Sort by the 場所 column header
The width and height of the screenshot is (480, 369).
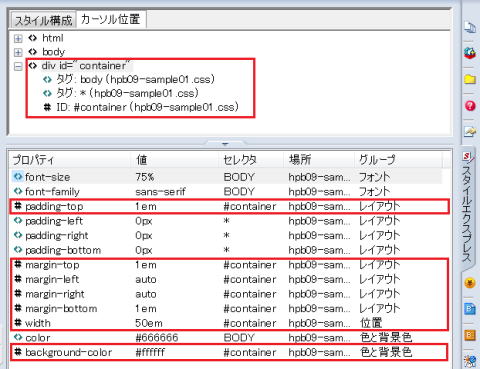[319, 160]
